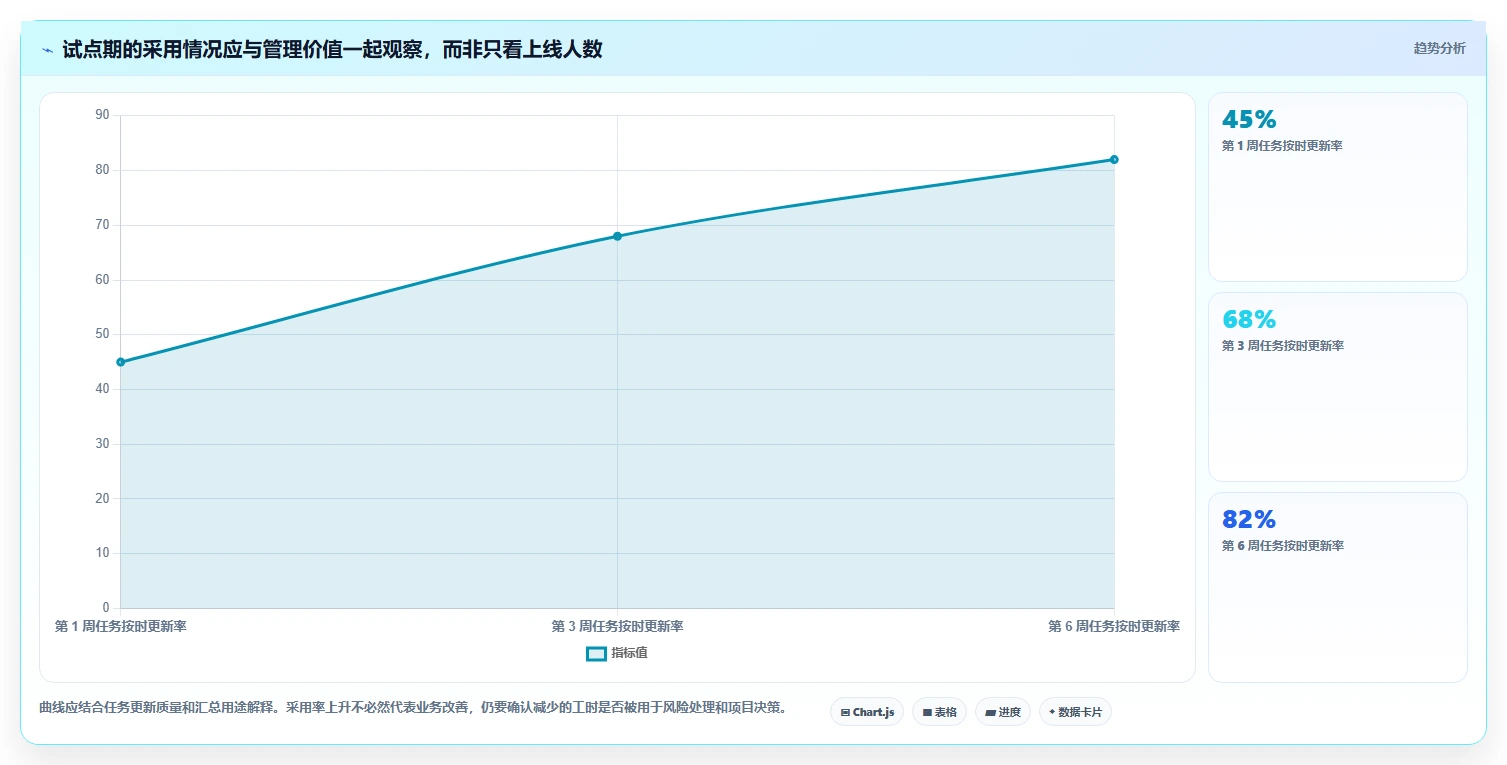Click the y-axis value 0
This screenshot has width=1507, height=765.
pos(106,608)
